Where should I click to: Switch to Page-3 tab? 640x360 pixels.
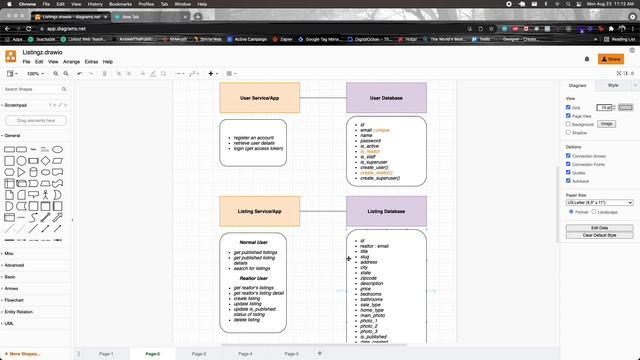(x=199, y=354)
